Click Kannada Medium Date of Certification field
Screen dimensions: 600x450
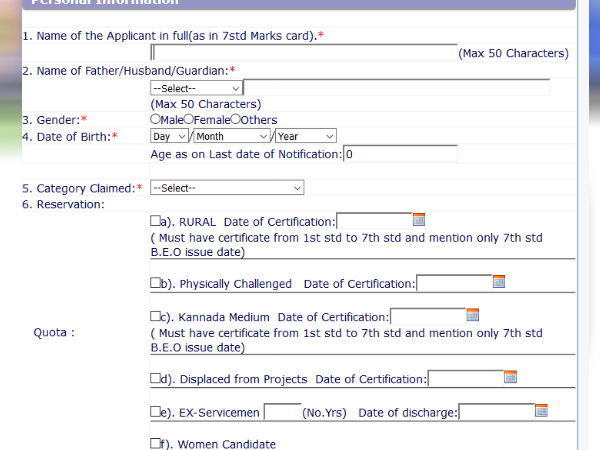pyautogui.click(x=428, y=316)
